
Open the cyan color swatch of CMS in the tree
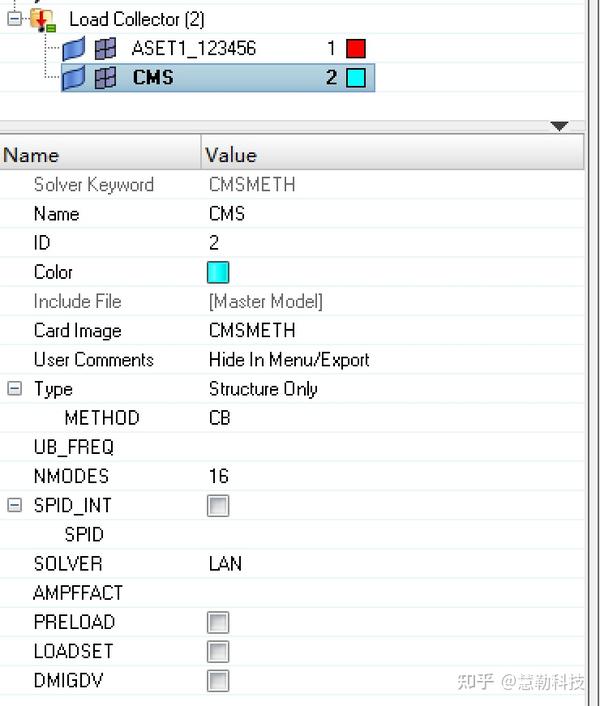point(356,78)
